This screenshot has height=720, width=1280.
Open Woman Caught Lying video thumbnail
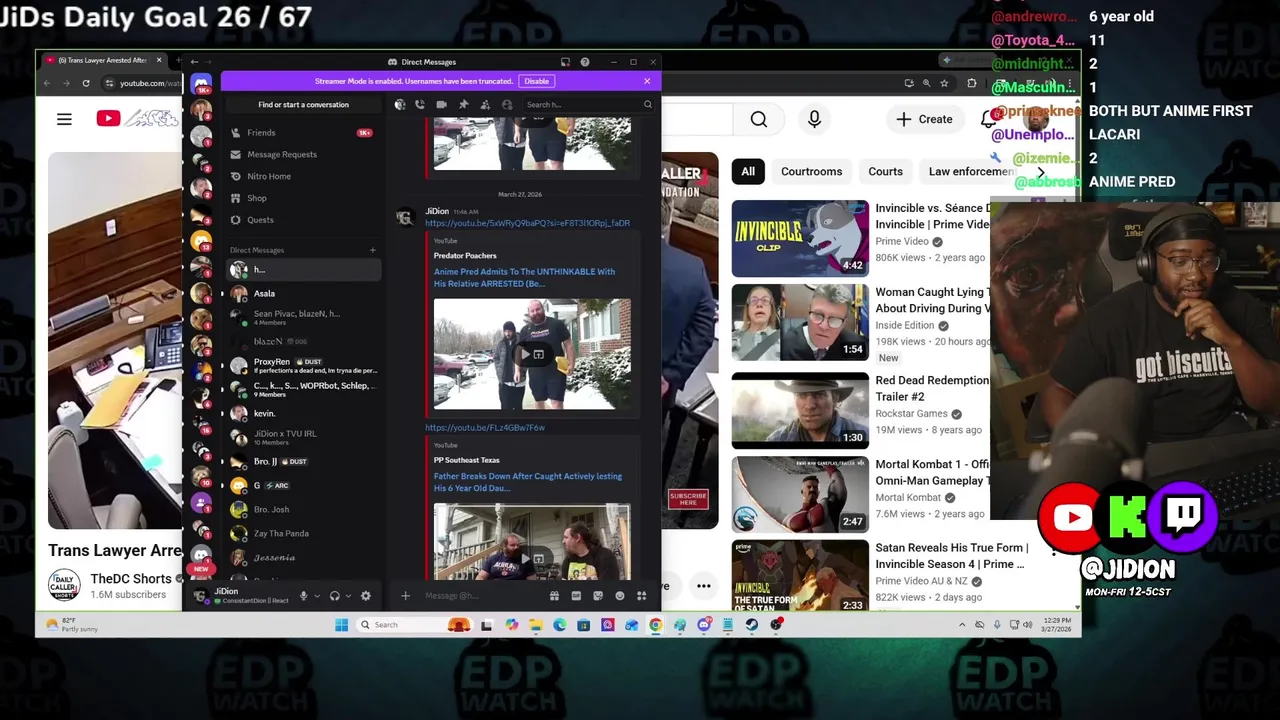800,323
